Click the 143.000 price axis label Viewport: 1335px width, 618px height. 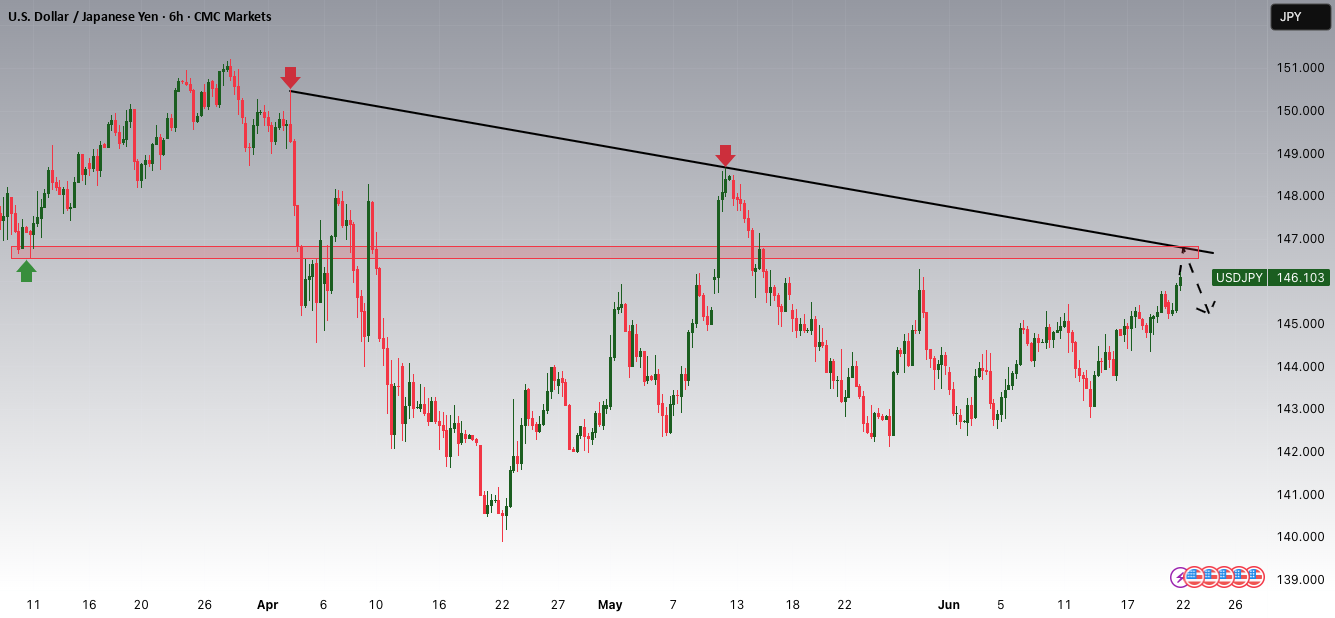(x=1298, y=409)
